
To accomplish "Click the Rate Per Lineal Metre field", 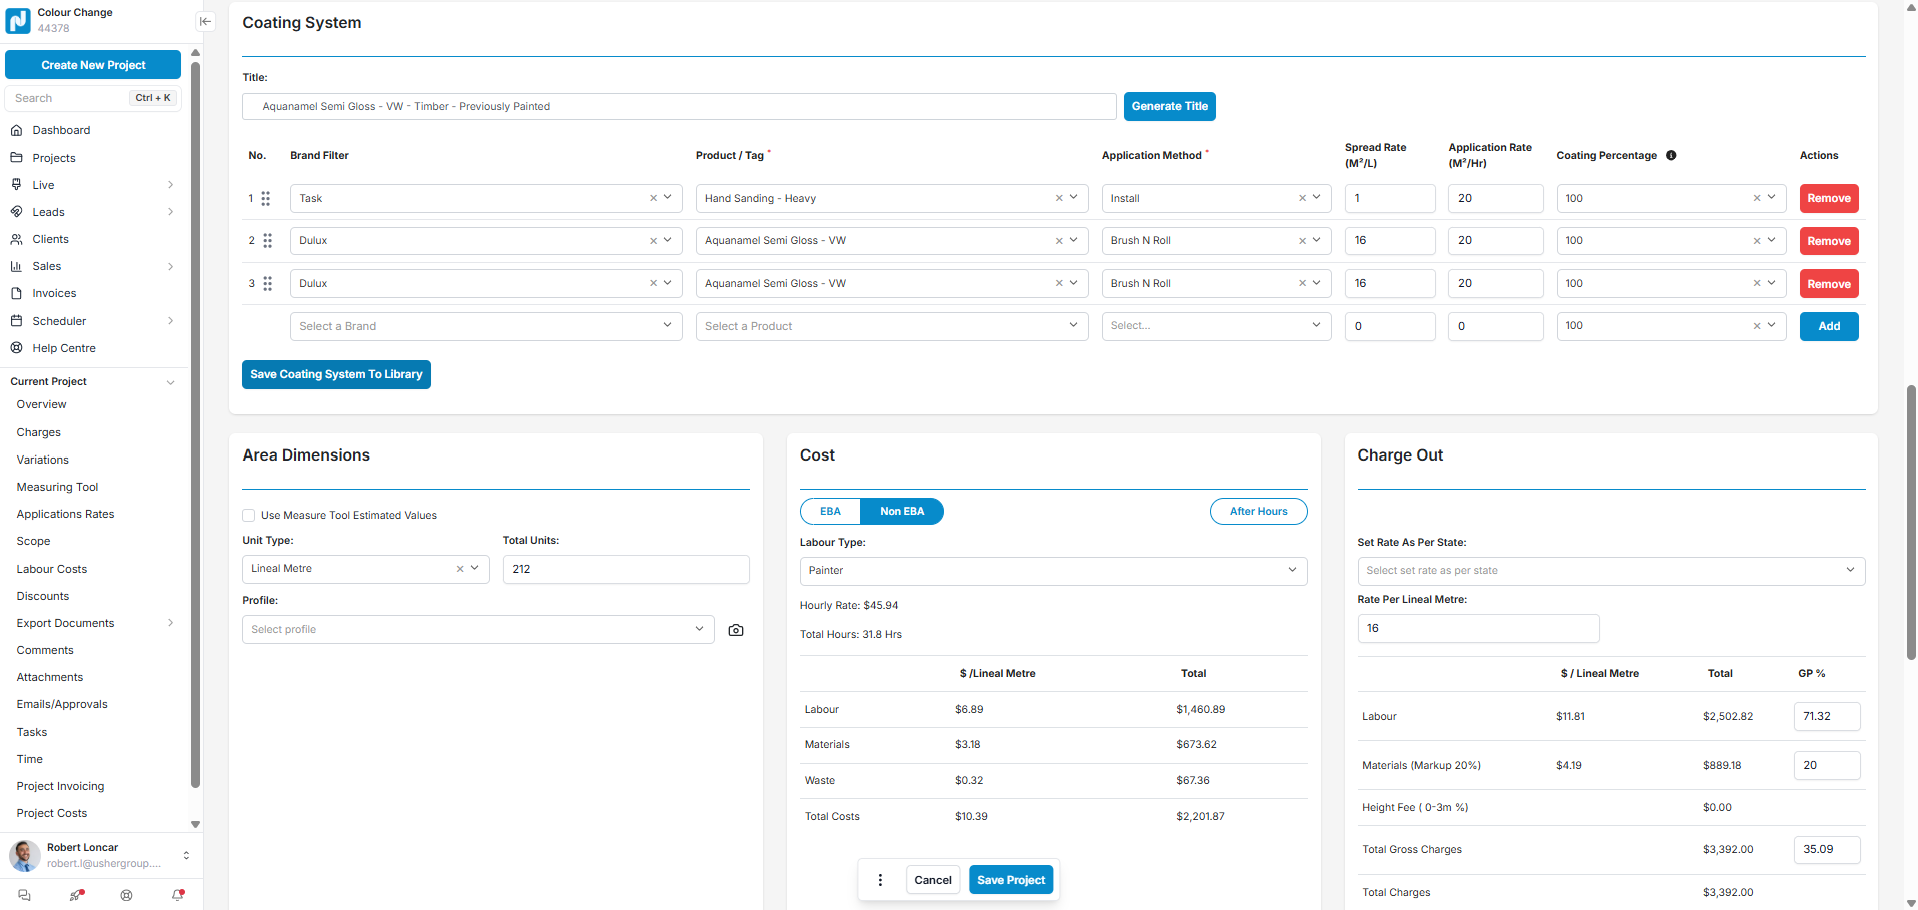I will pyautogui.click(x=1478, y=629).
